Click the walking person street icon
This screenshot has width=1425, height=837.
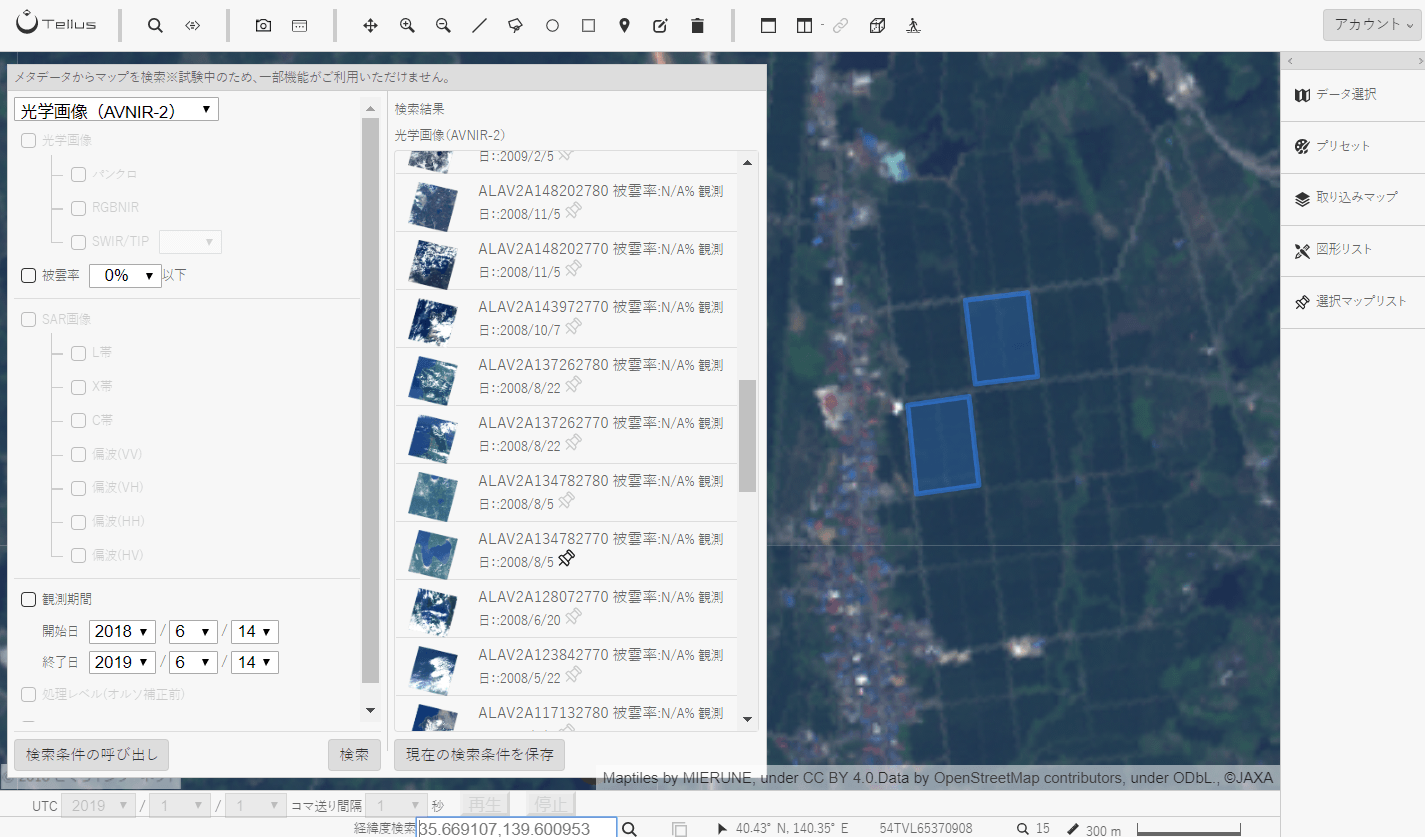pos(912,26)
